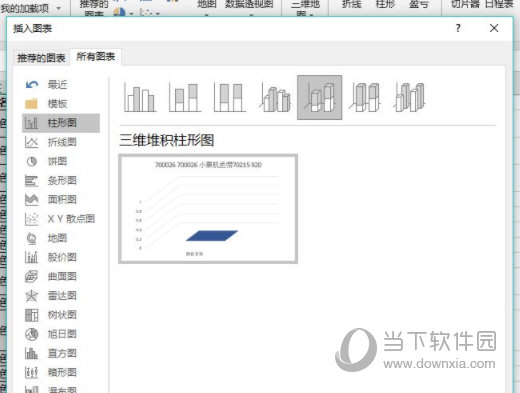Viewport: 520px width, 393px height.
Task: Switch to the 所有图表 tab
Action: pos(96,57)
